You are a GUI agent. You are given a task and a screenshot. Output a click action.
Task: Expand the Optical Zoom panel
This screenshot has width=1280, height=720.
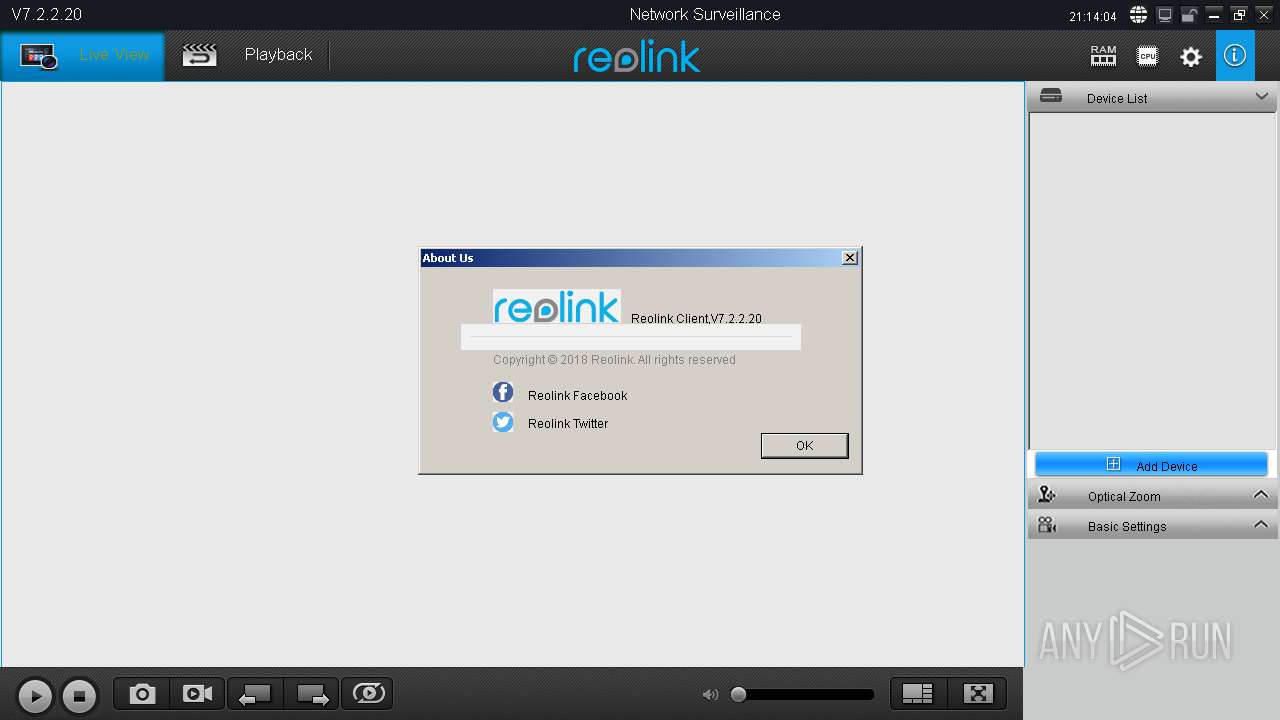[x=1261, y=495]
